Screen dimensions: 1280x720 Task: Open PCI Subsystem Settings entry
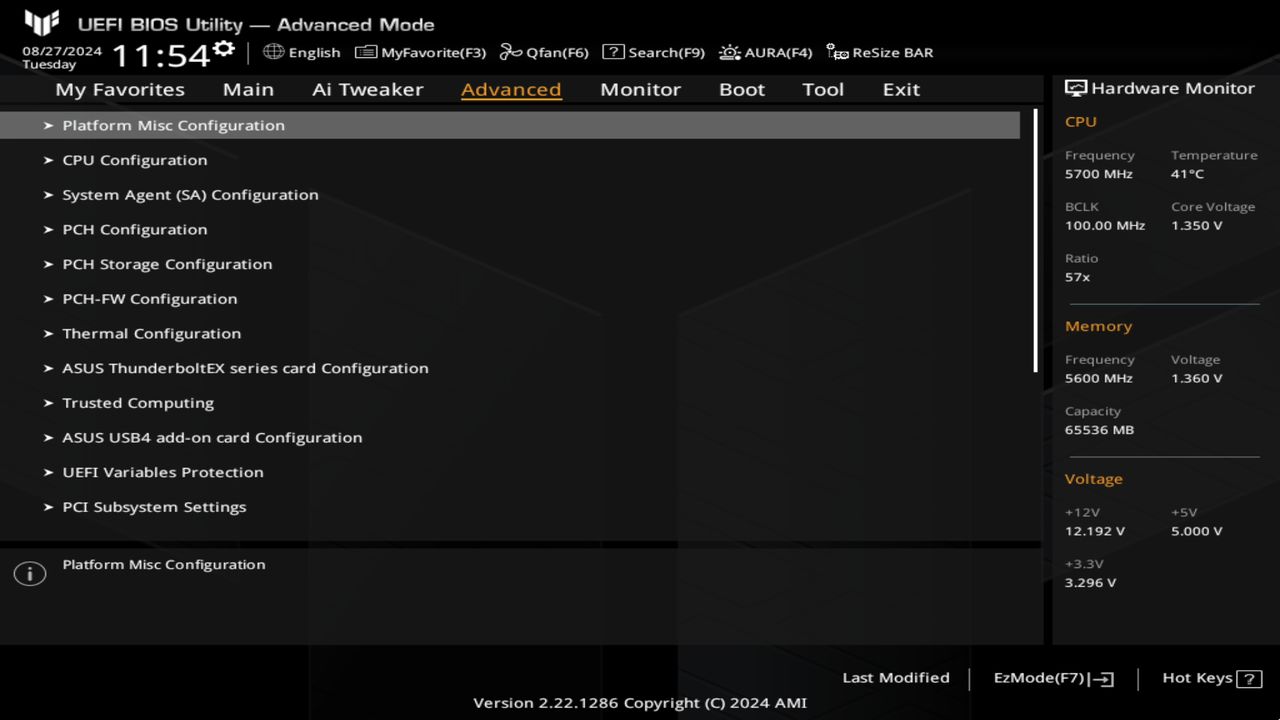(x=154, y=507)
